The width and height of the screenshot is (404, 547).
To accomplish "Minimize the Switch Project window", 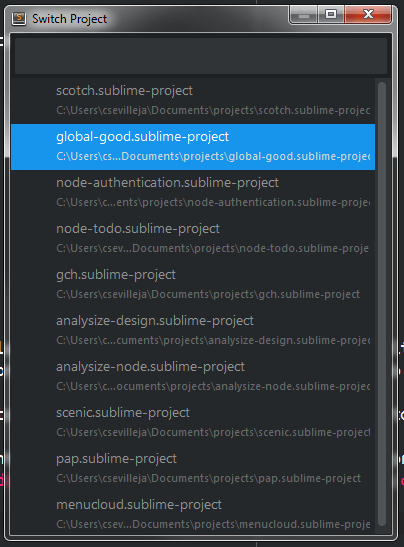I will pyautogui.click(x=304, y=15).
